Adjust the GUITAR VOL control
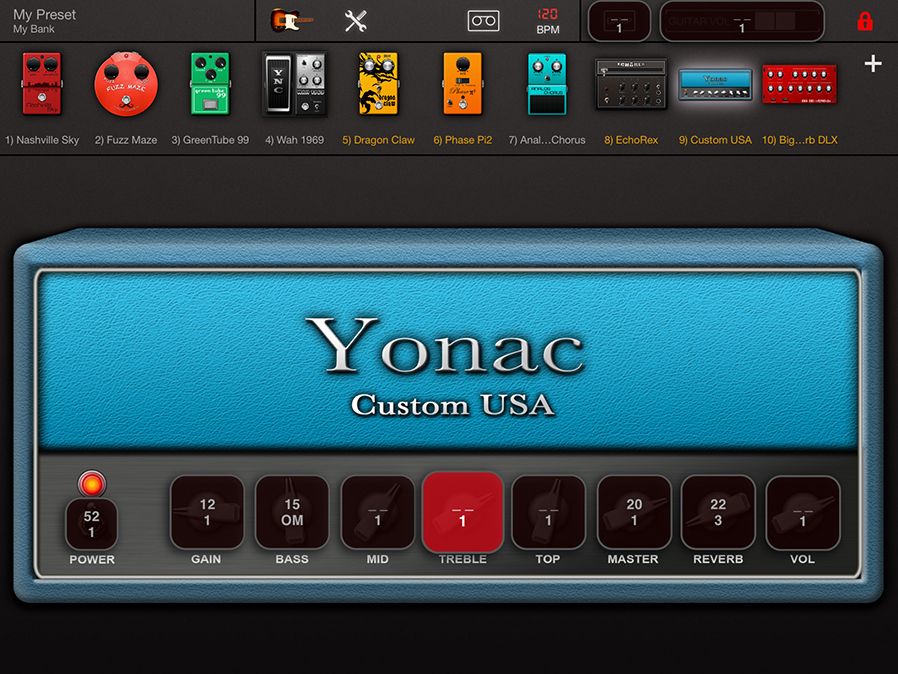Viewport: 898px width, 674px height. (x=741, y=19)
